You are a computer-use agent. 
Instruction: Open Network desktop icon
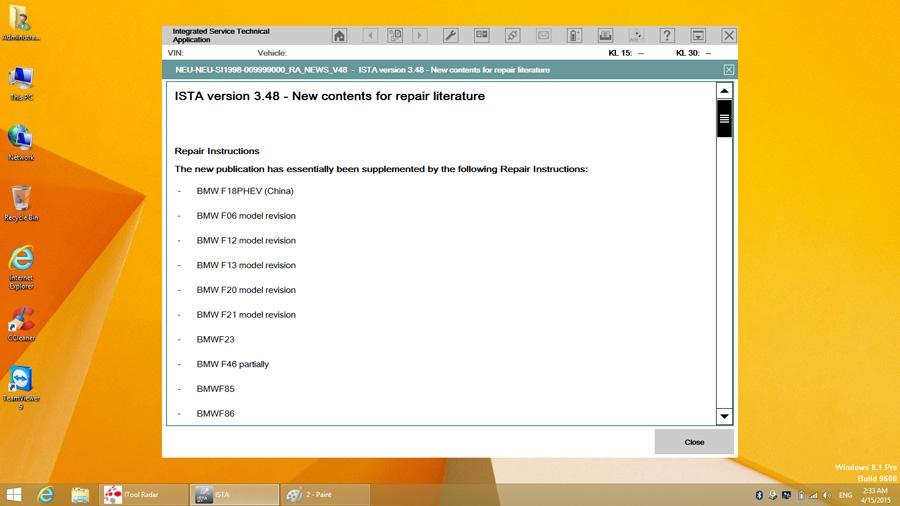pos(21,143)
